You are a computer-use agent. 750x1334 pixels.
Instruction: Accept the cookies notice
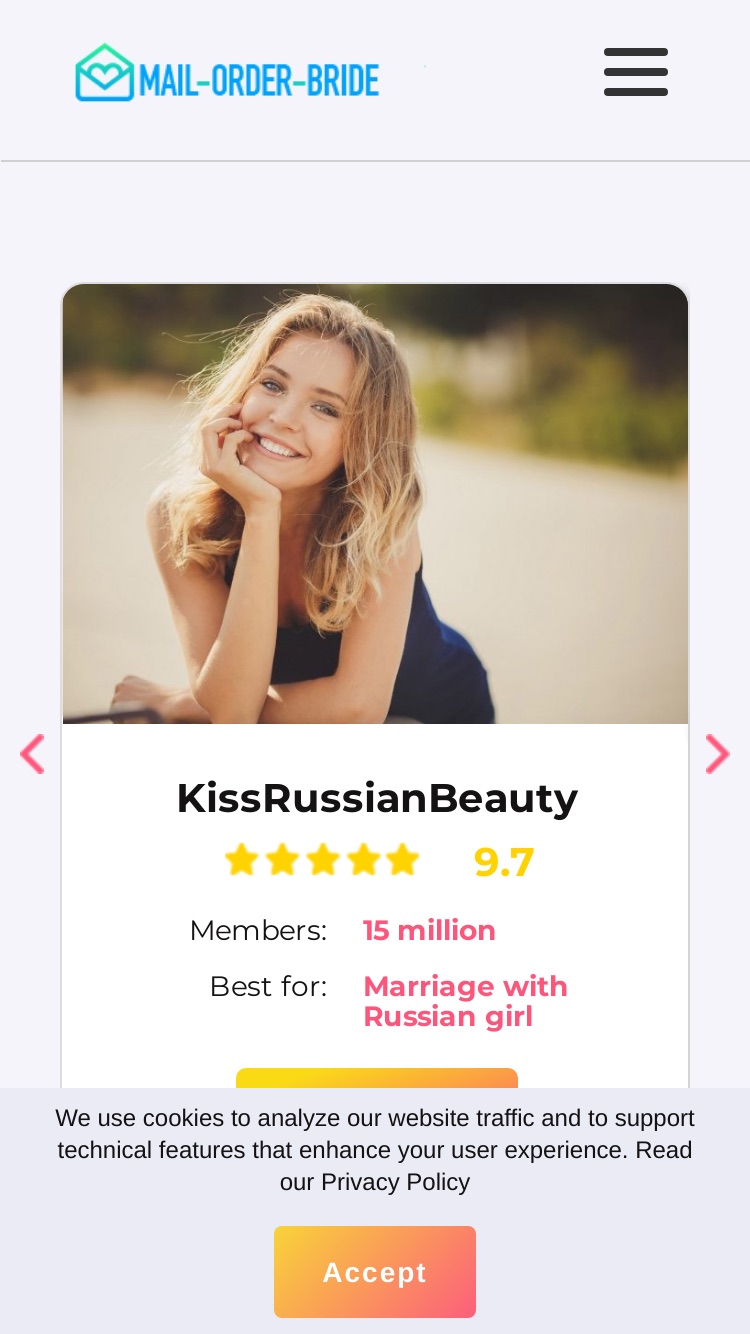point(375,1272)
